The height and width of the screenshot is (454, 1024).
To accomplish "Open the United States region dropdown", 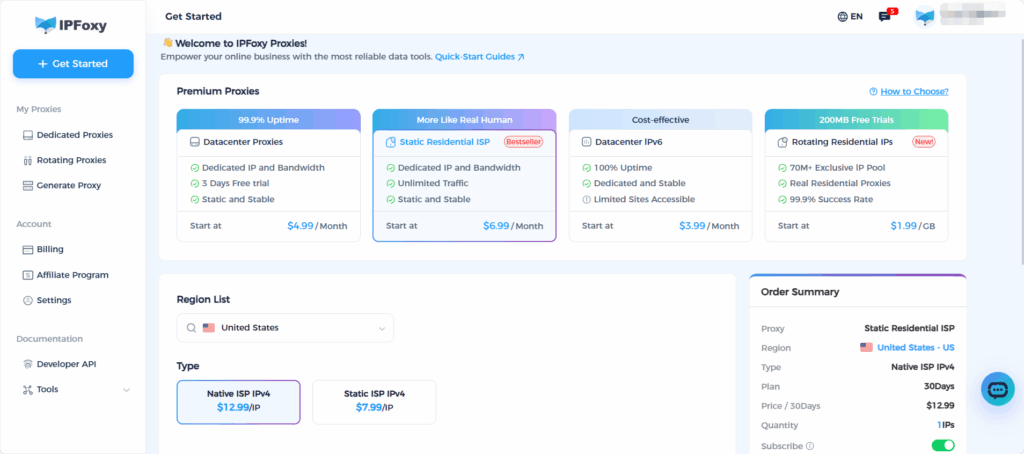I will click(285, 328).
